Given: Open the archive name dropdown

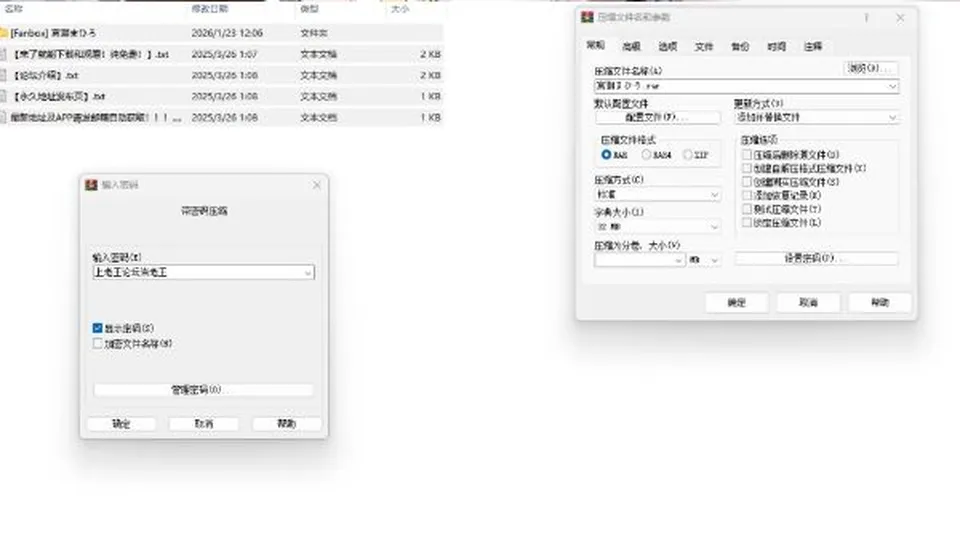Looking at the screenshot, I should (x=892, y=86).
